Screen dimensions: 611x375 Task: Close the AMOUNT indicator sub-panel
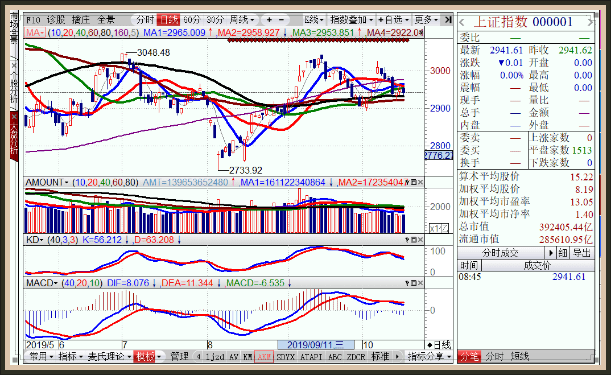click(x=420, y=182)
